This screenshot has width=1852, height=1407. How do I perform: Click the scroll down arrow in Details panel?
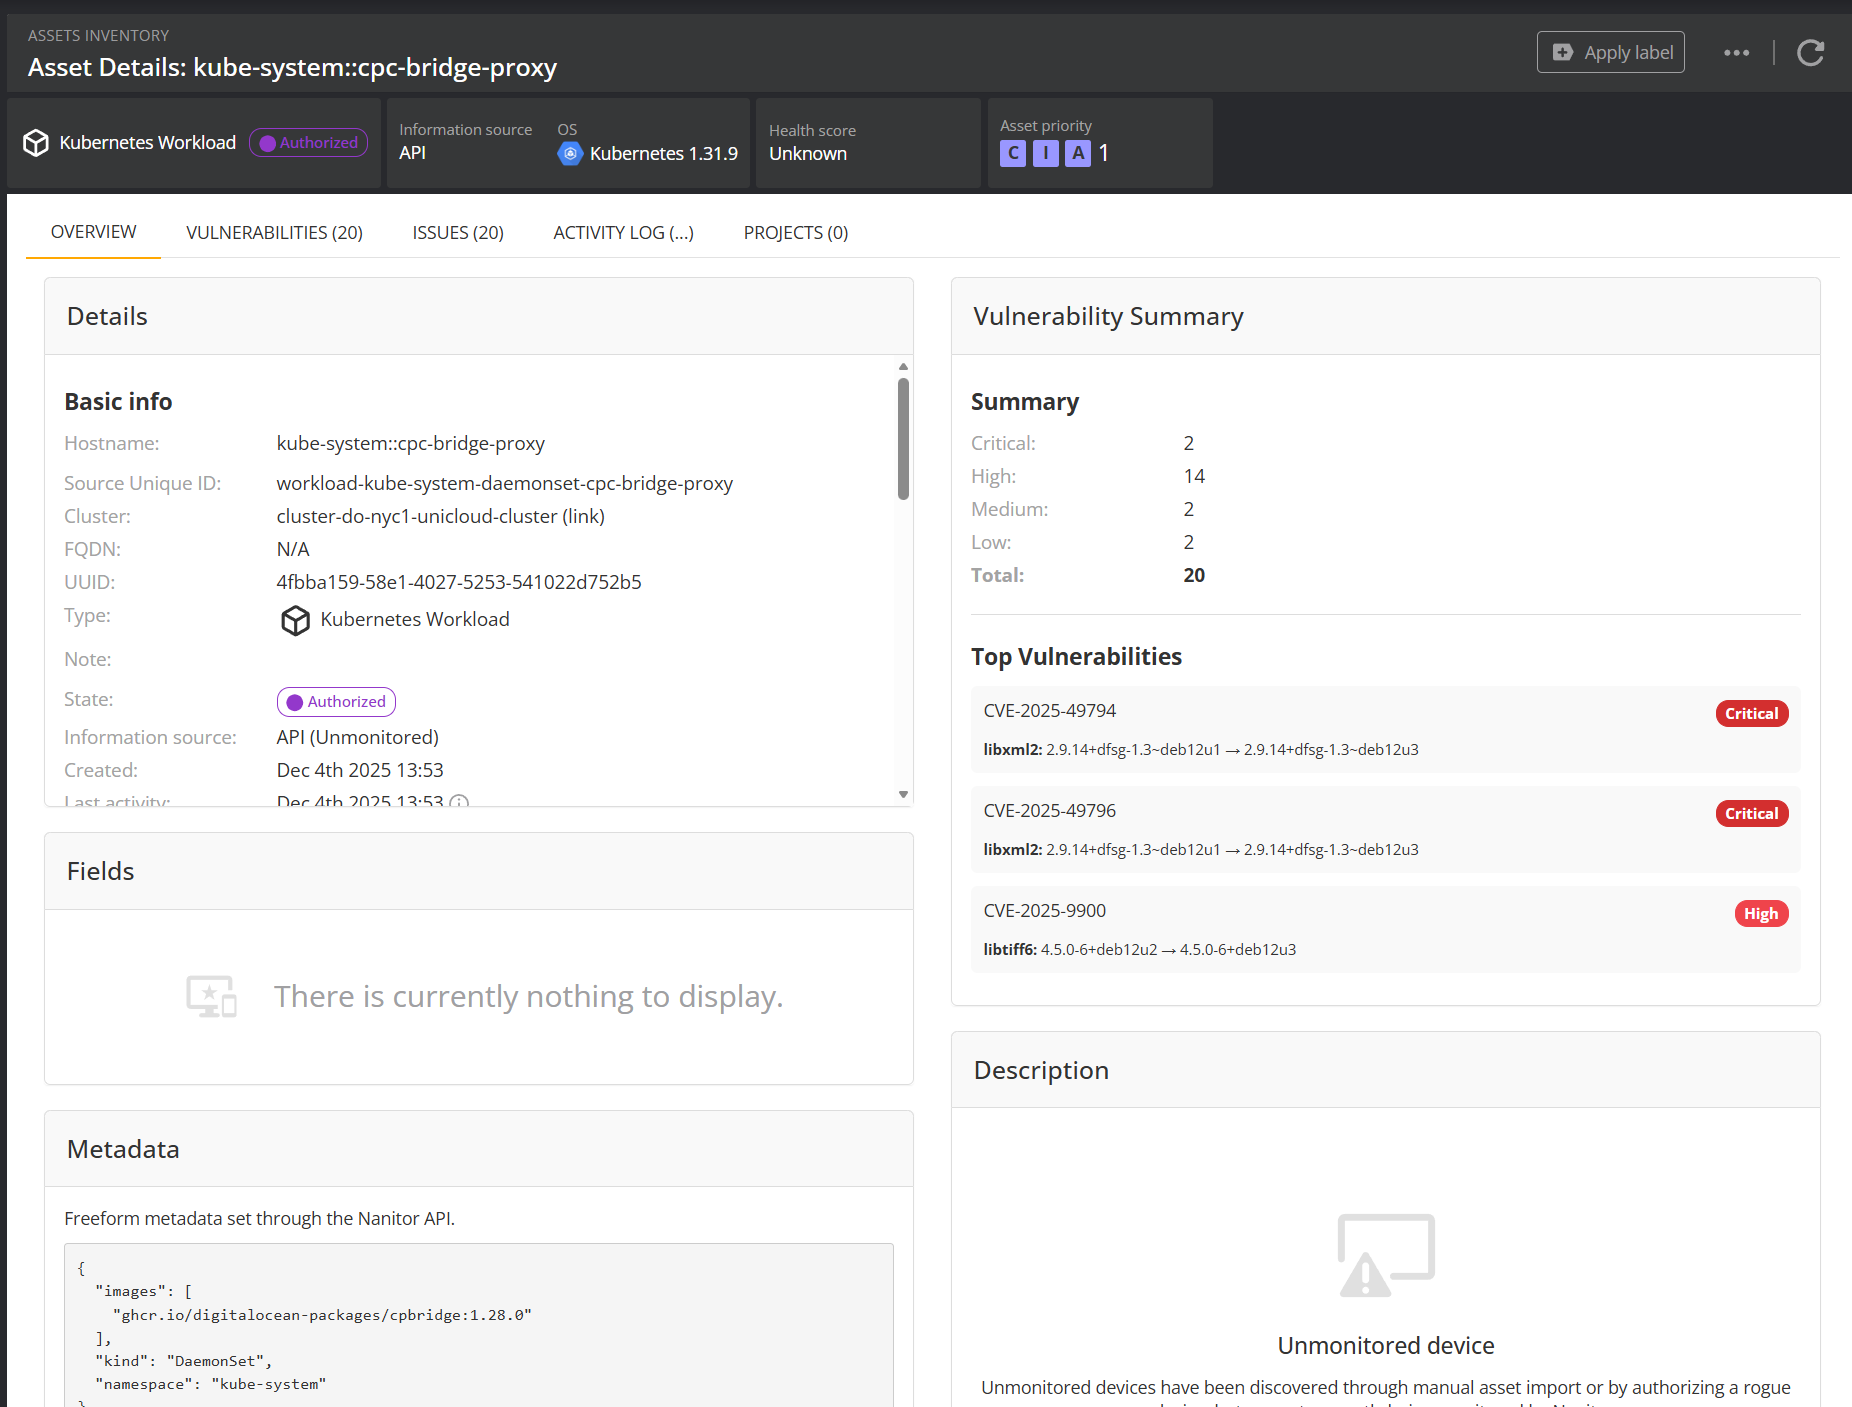[903, 795]
